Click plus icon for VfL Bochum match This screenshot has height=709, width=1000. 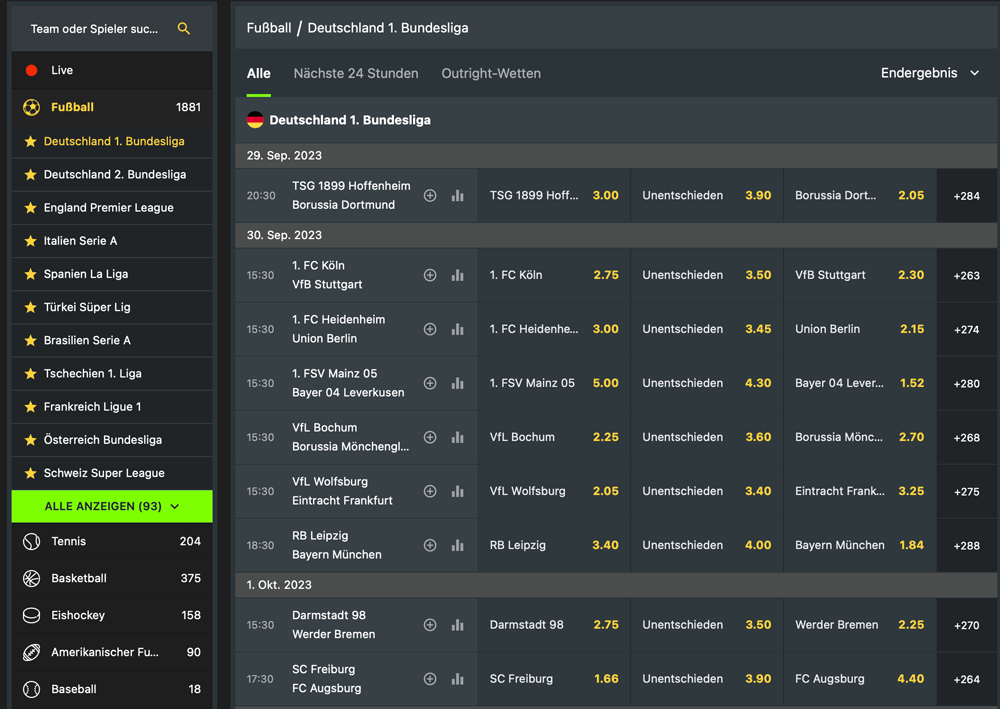pos(430,437)
